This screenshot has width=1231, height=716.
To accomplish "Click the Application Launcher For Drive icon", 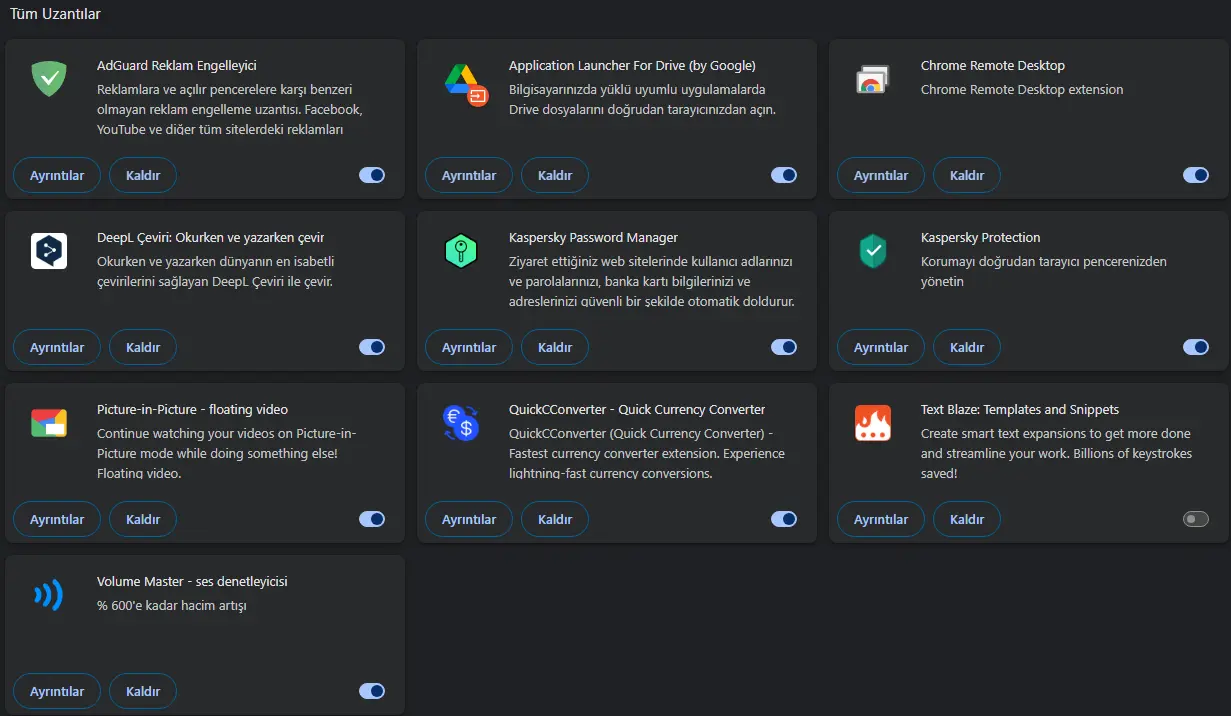I will tap(466, 84).
